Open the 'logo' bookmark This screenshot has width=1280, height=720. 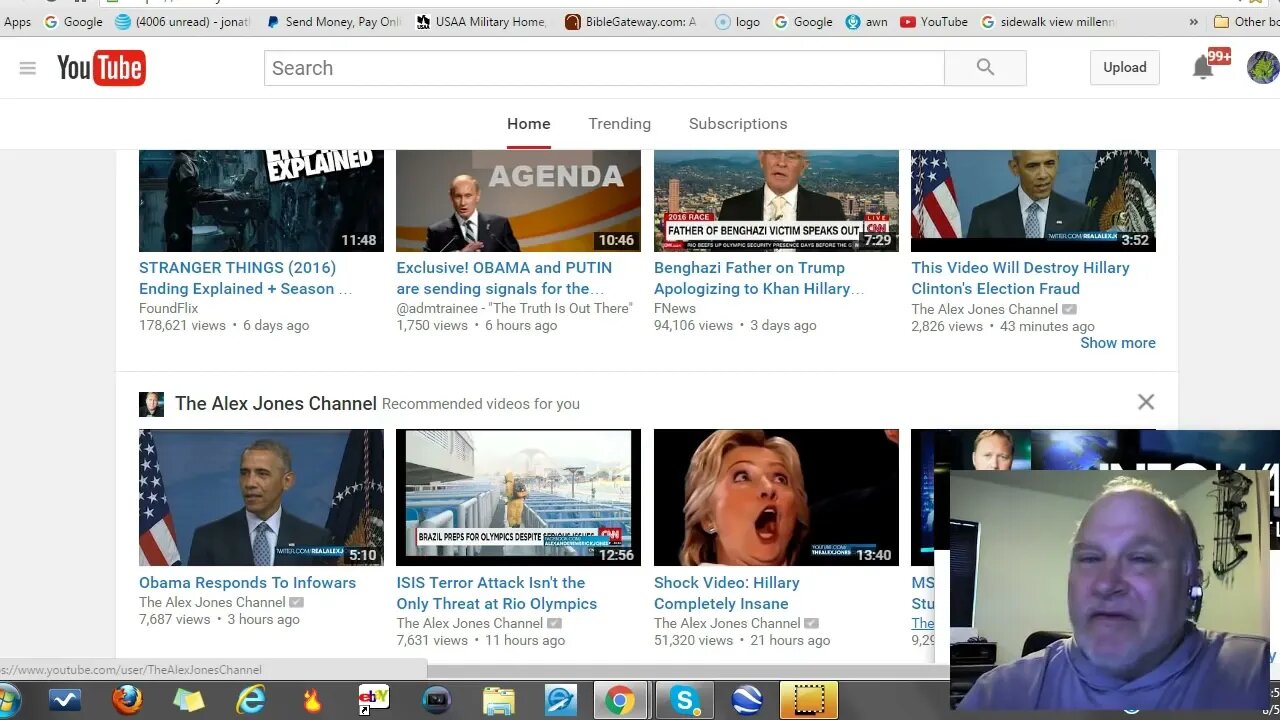click(738, 21)
